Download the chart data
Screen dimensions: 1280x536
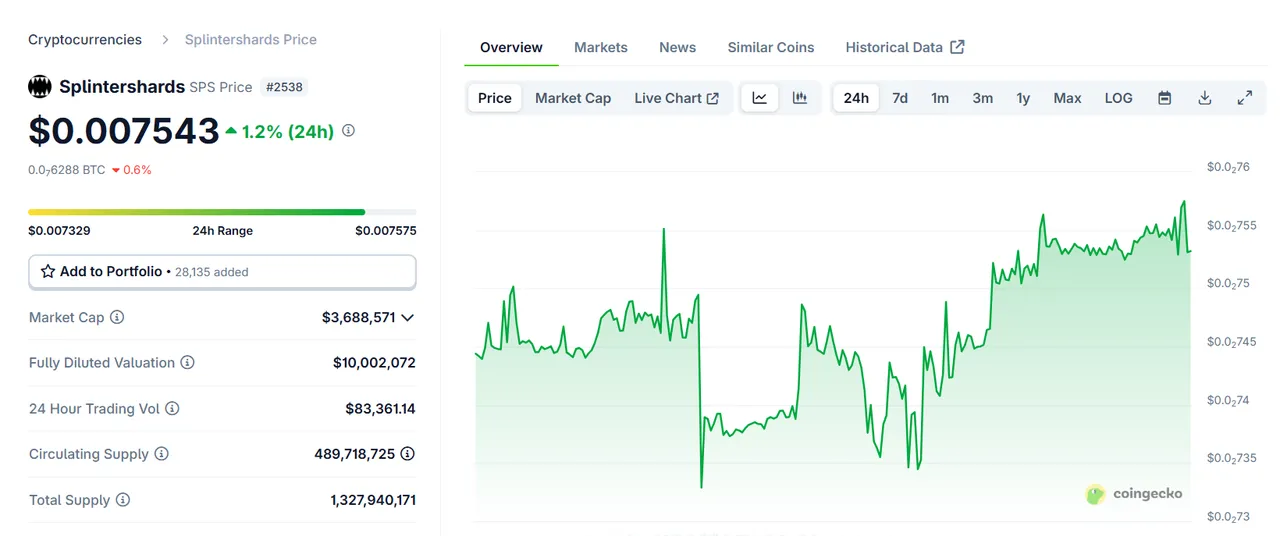click(1205, 98)
